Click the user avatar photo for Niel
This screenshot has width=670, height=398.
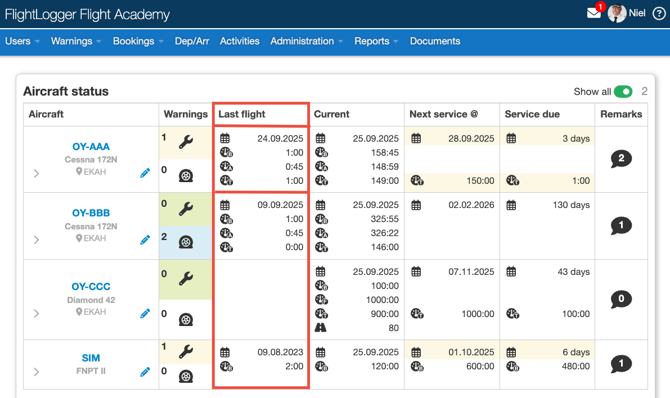(617, 14)
